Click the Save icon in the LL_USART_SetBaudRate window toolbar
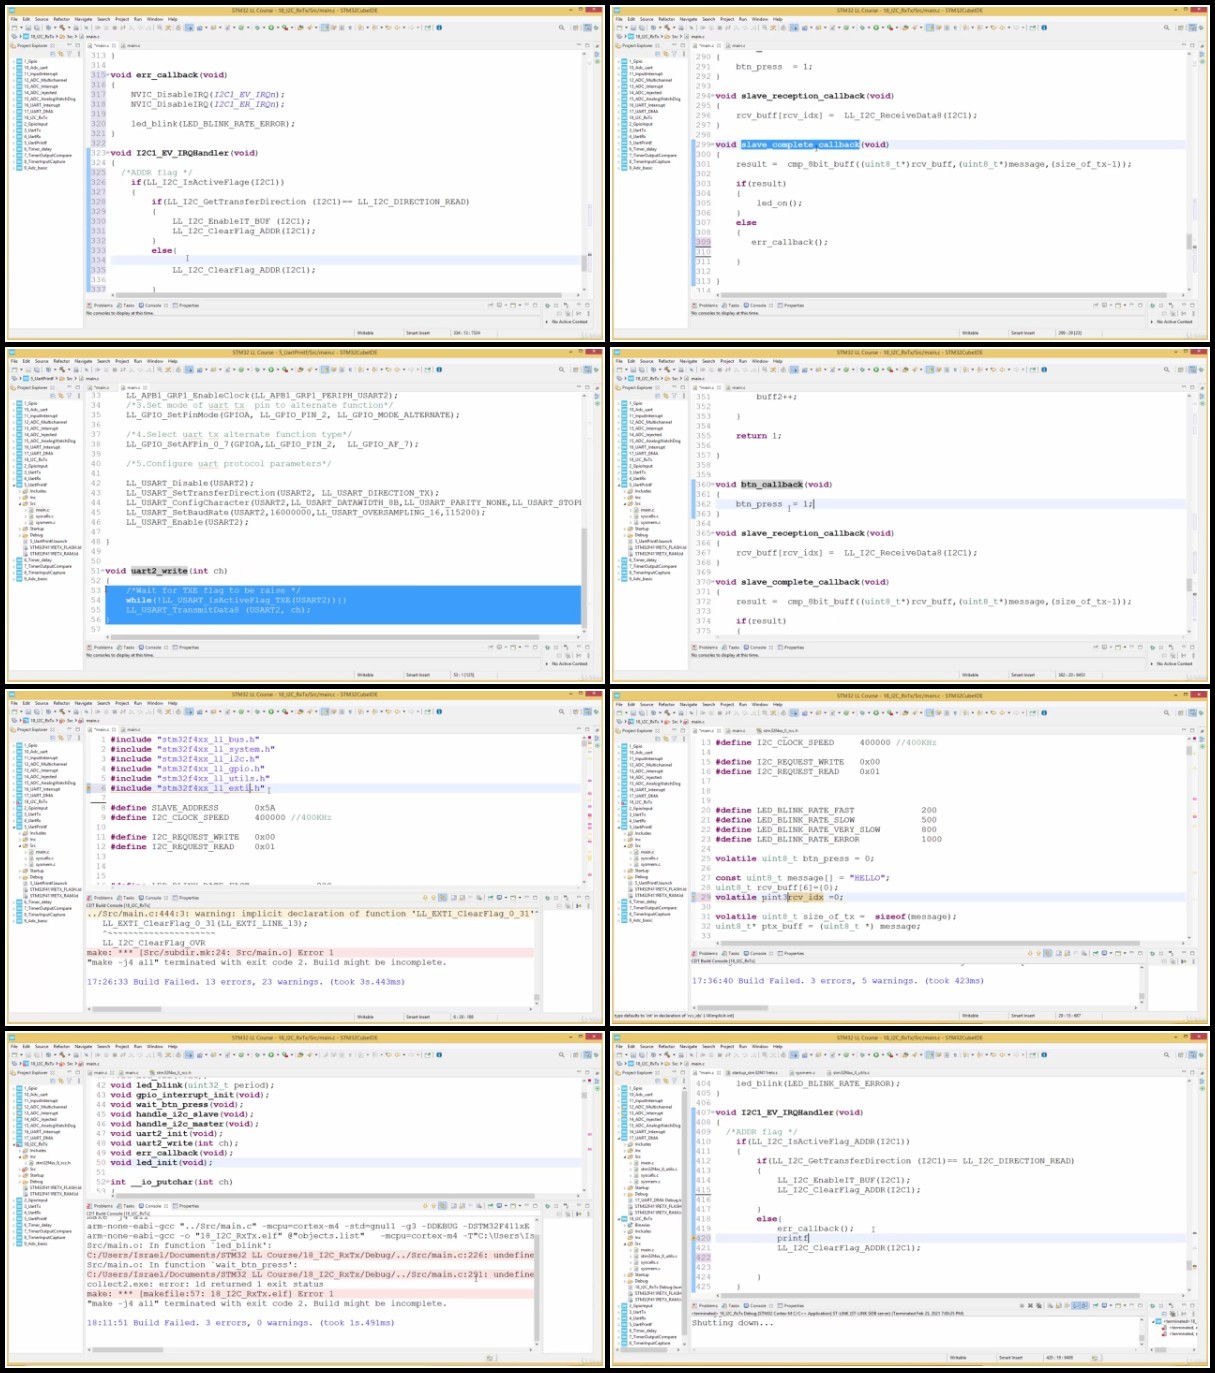This screenshot has height=1373, width=1215. 28,369
